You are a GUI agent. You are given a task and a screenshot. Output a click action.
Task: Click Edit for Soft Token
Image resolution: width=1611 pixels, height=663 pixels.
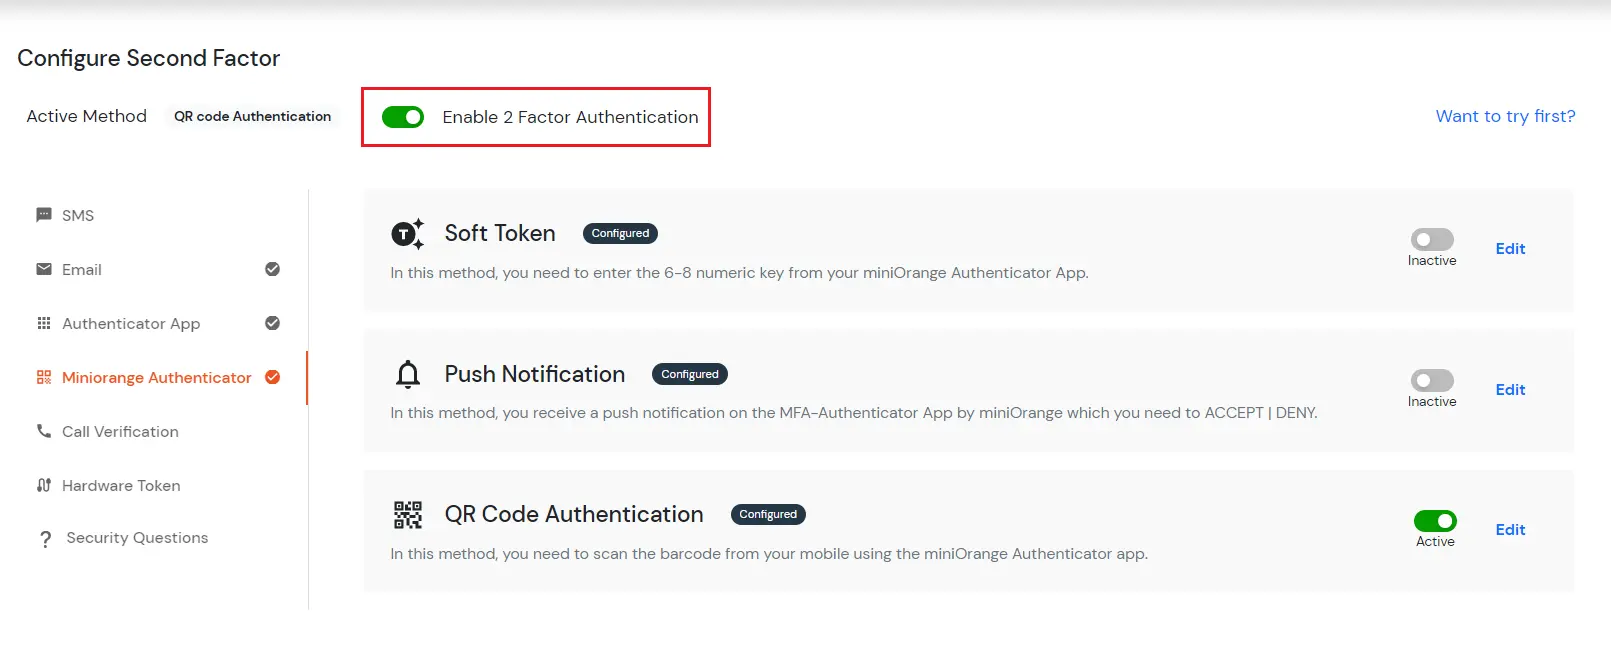(x=1510, y=249)
